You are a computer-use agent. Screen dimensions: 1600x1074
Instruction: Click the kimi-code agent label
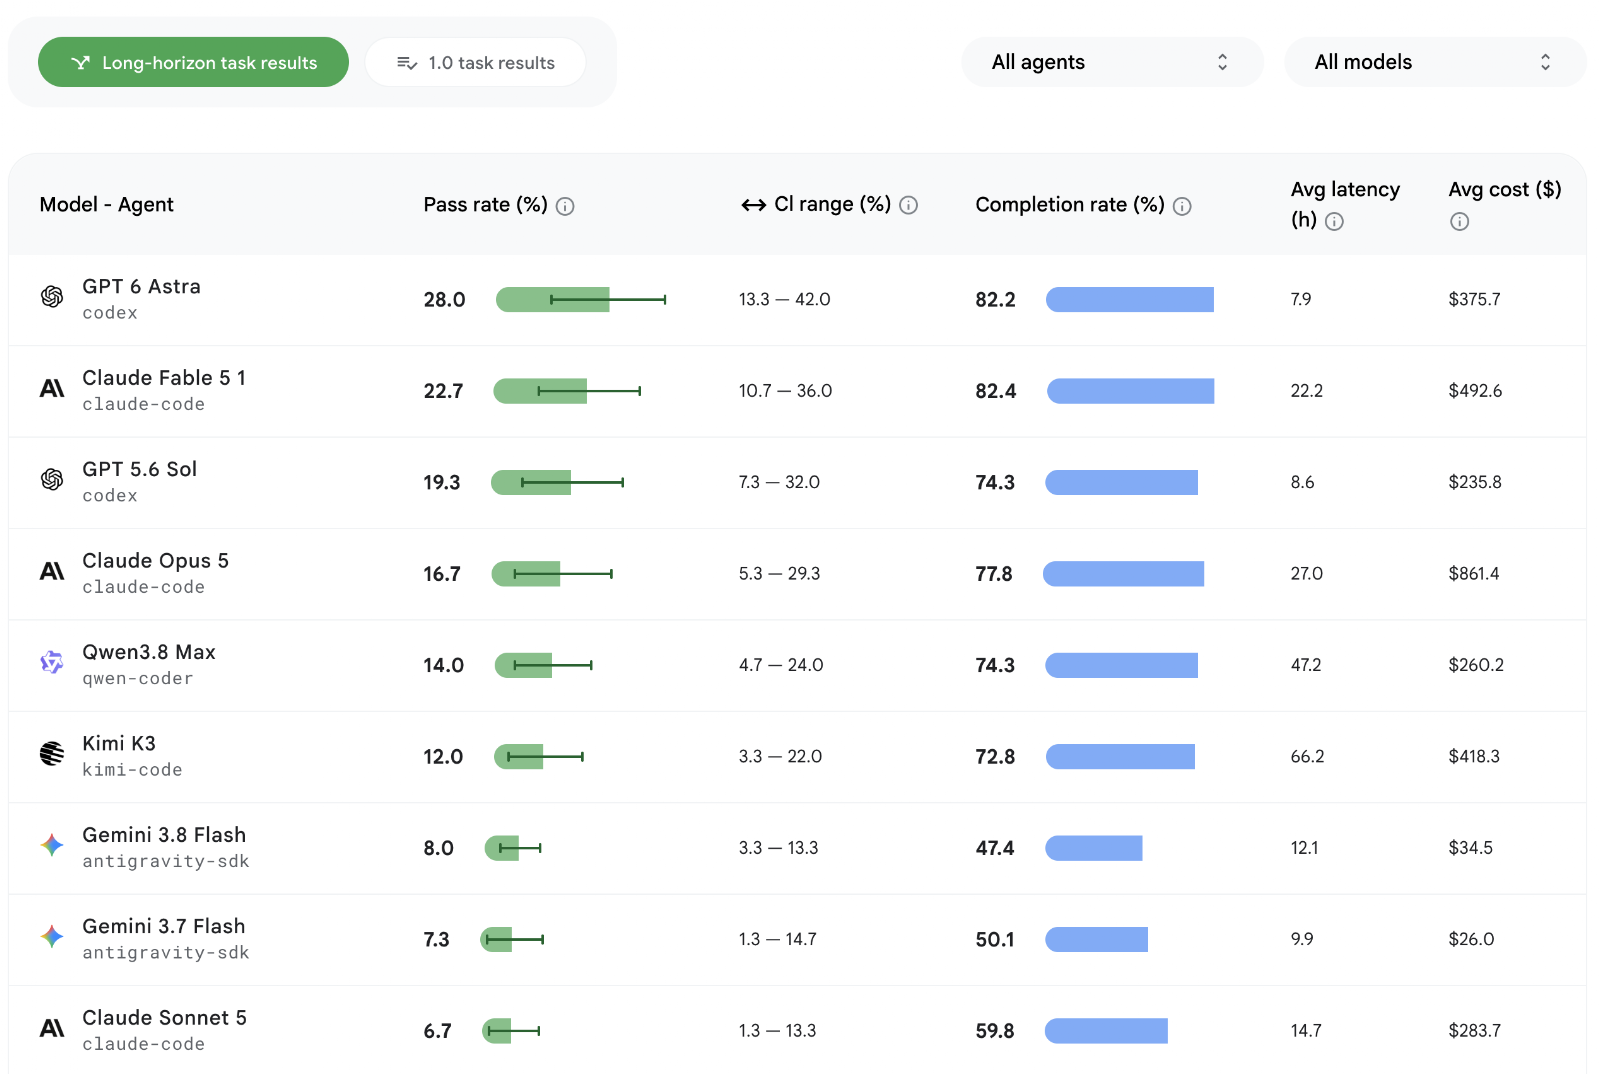132,770
